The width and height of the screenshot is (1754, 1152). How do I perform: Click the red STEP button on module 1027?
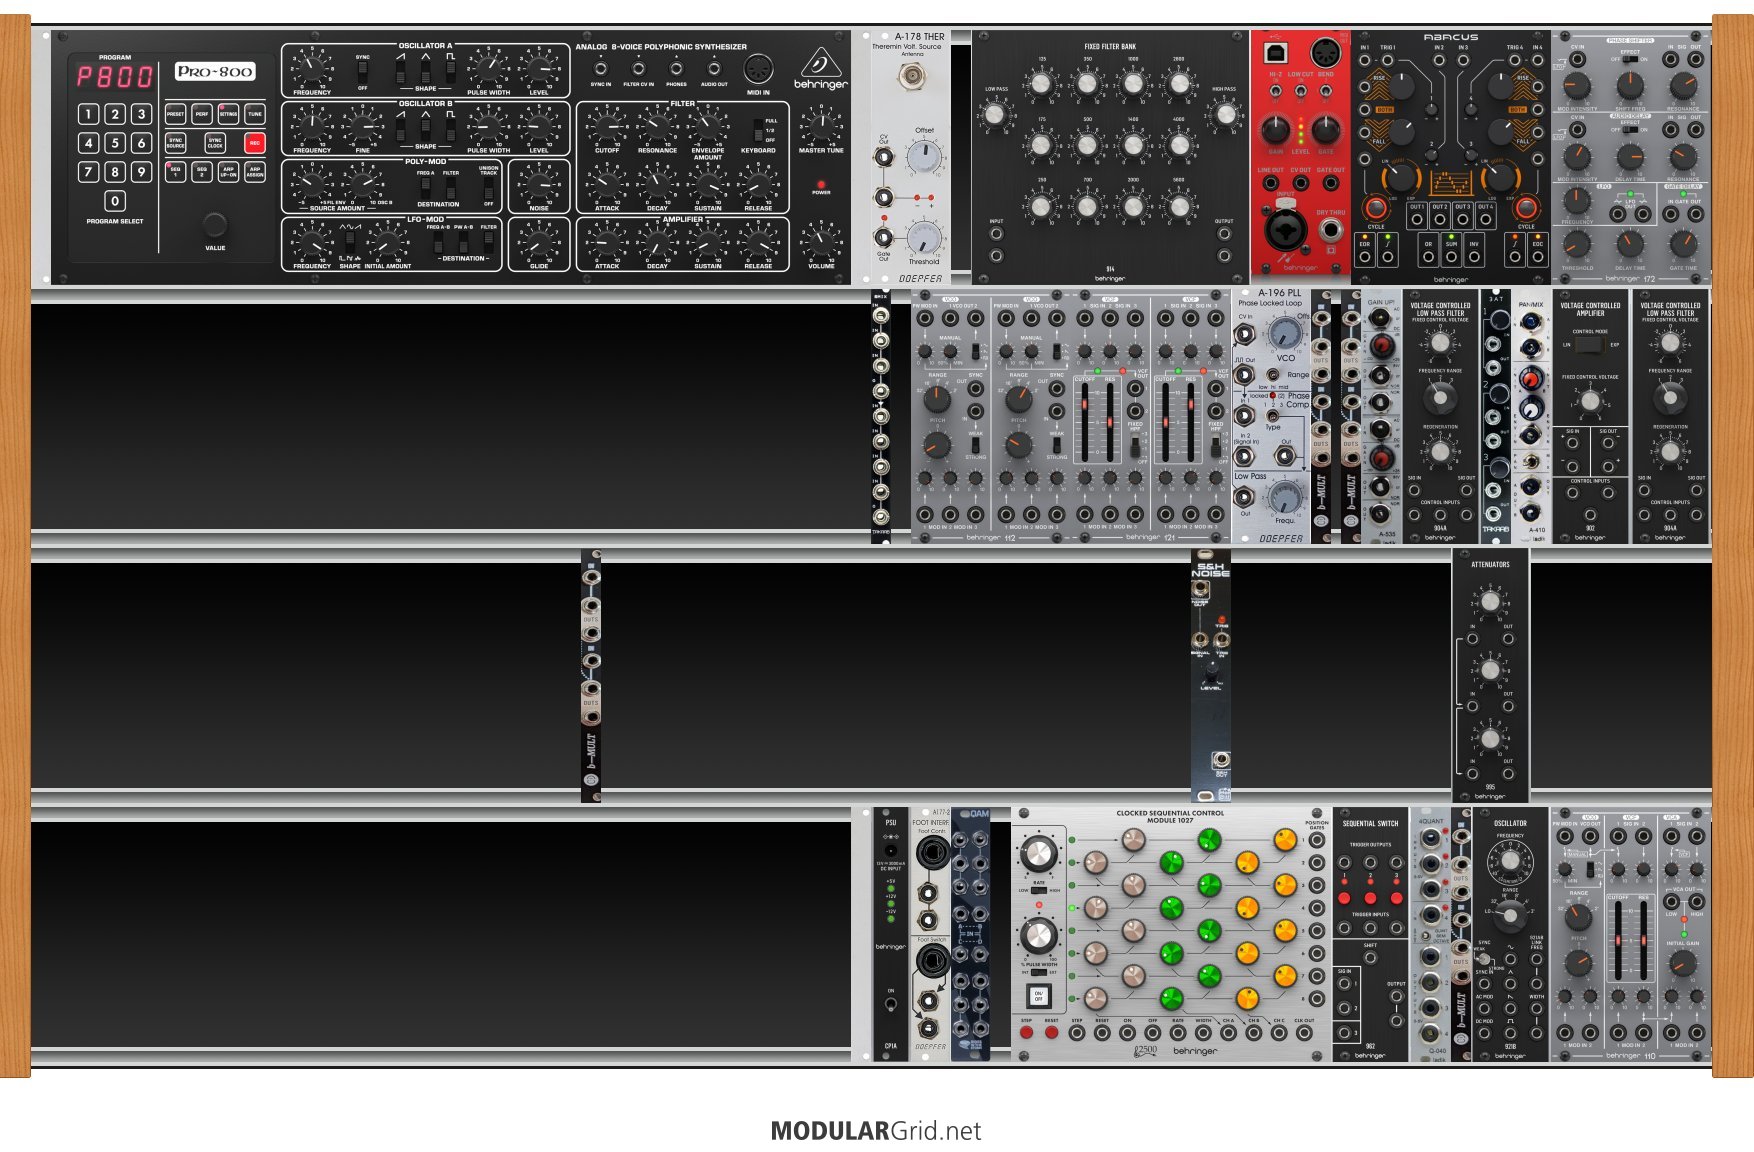point(1026,1034)
